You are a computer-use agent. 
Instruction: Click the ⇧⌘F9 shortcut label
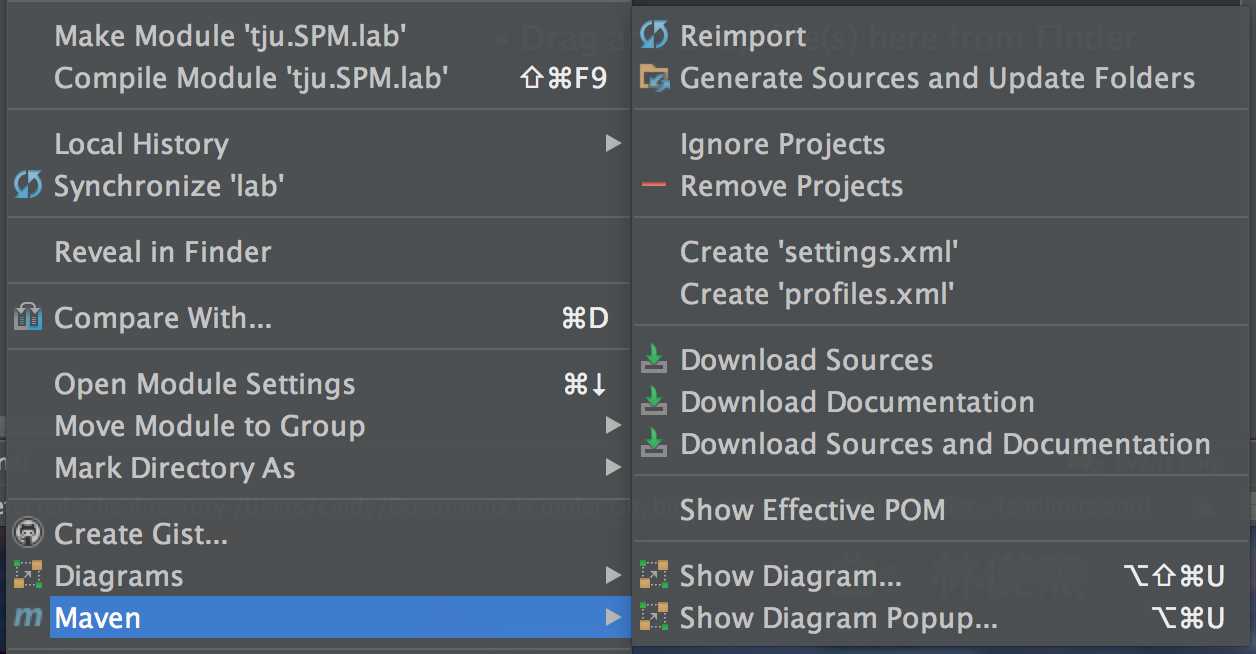[x=564, y=78]
